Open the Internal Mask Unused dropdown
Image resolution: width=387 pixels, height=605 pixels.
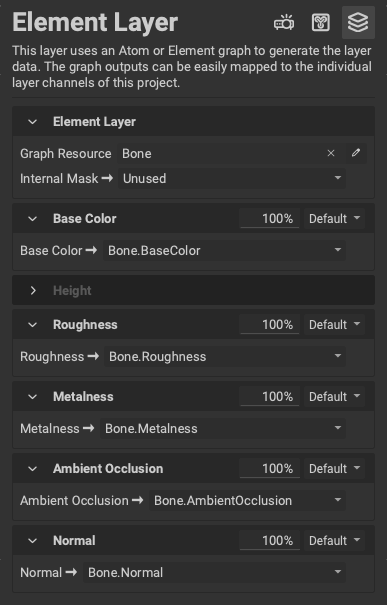(232, 178)
